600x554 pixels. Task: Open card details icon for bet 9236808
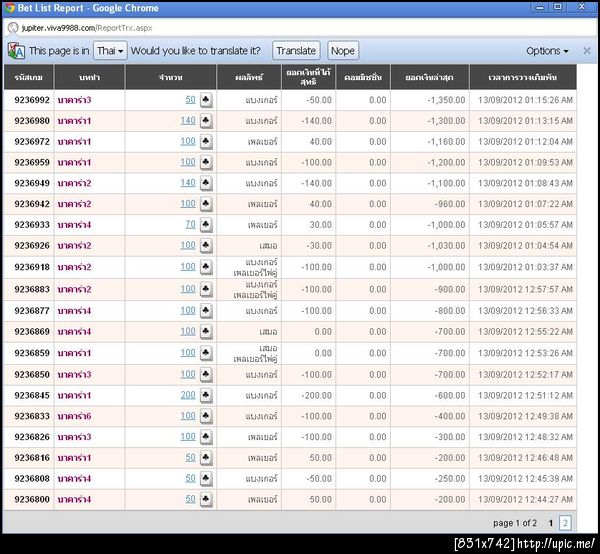(x=206, y=479)
